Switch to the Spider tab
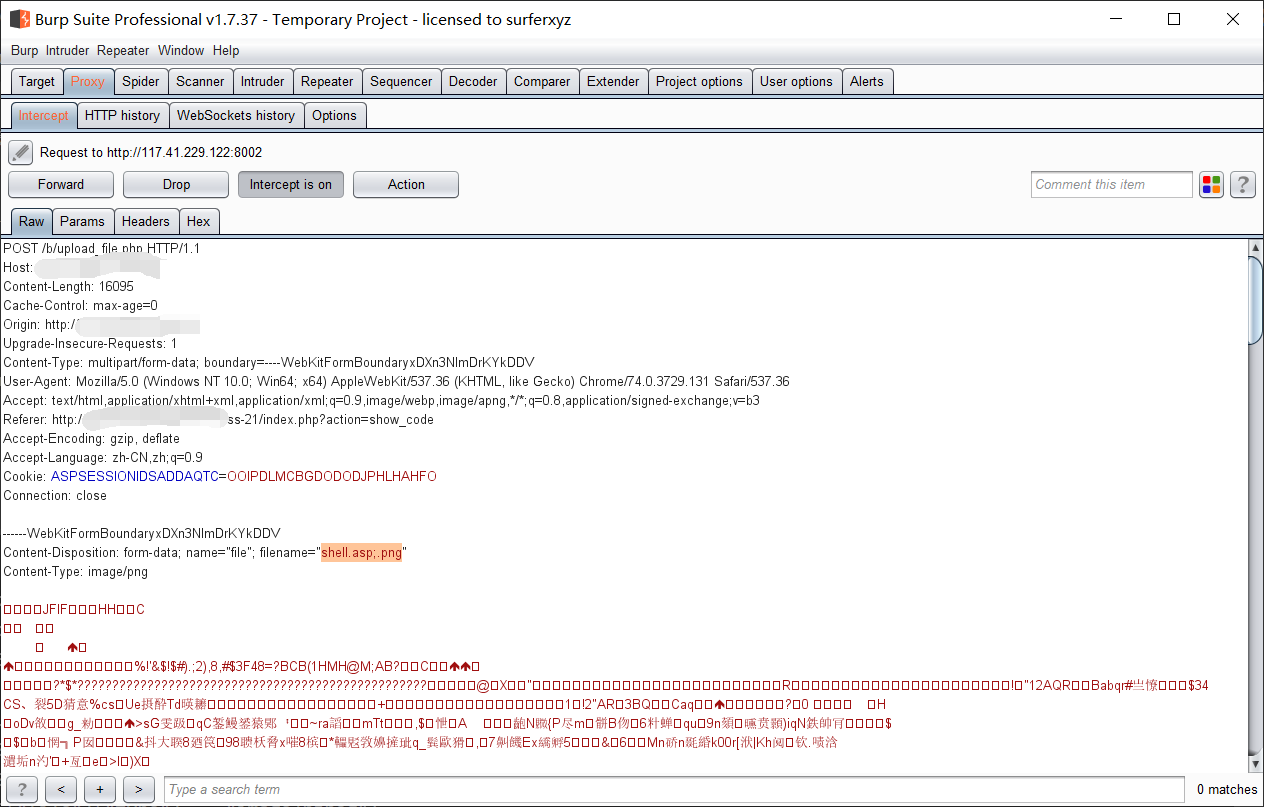The height and width of the screenshot is (807, 1264). 141,82
